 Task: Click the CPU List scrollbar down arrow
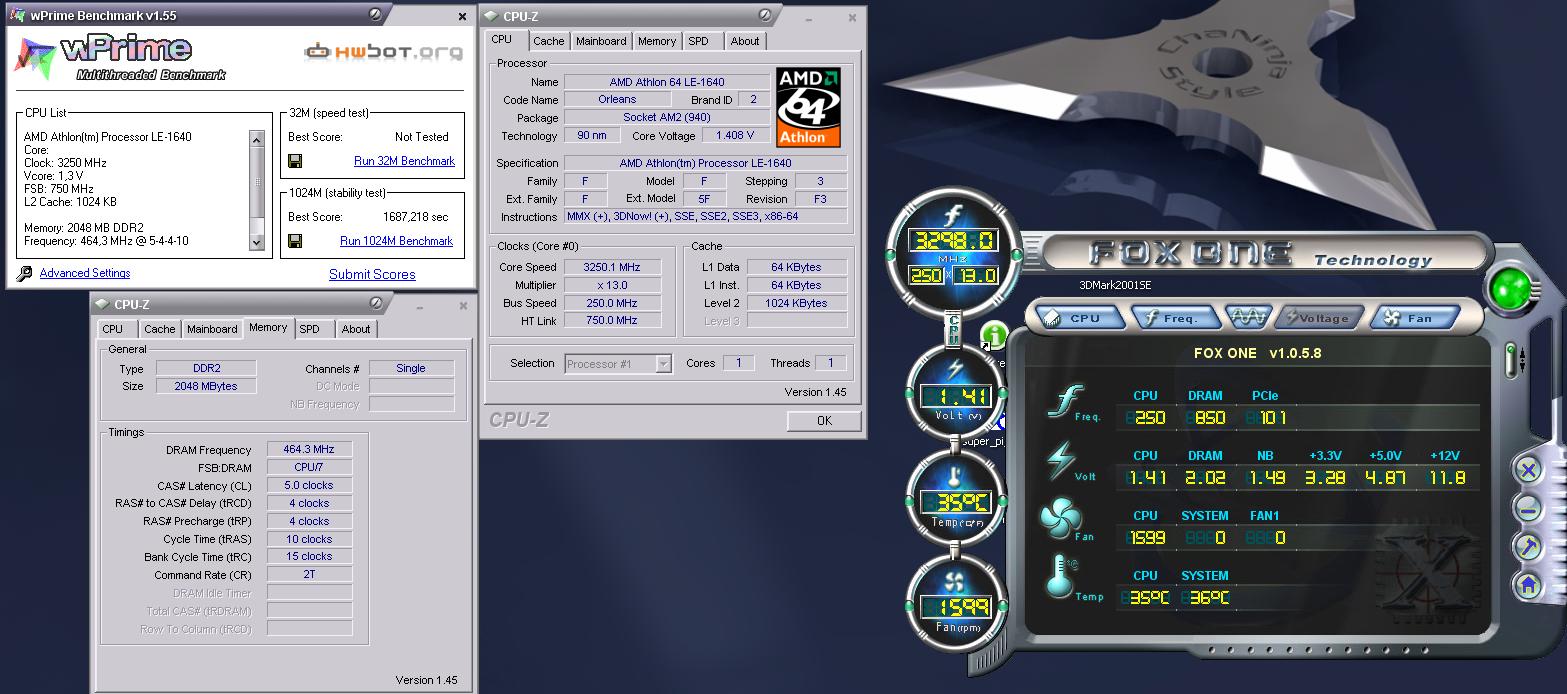tap(257, 241)
